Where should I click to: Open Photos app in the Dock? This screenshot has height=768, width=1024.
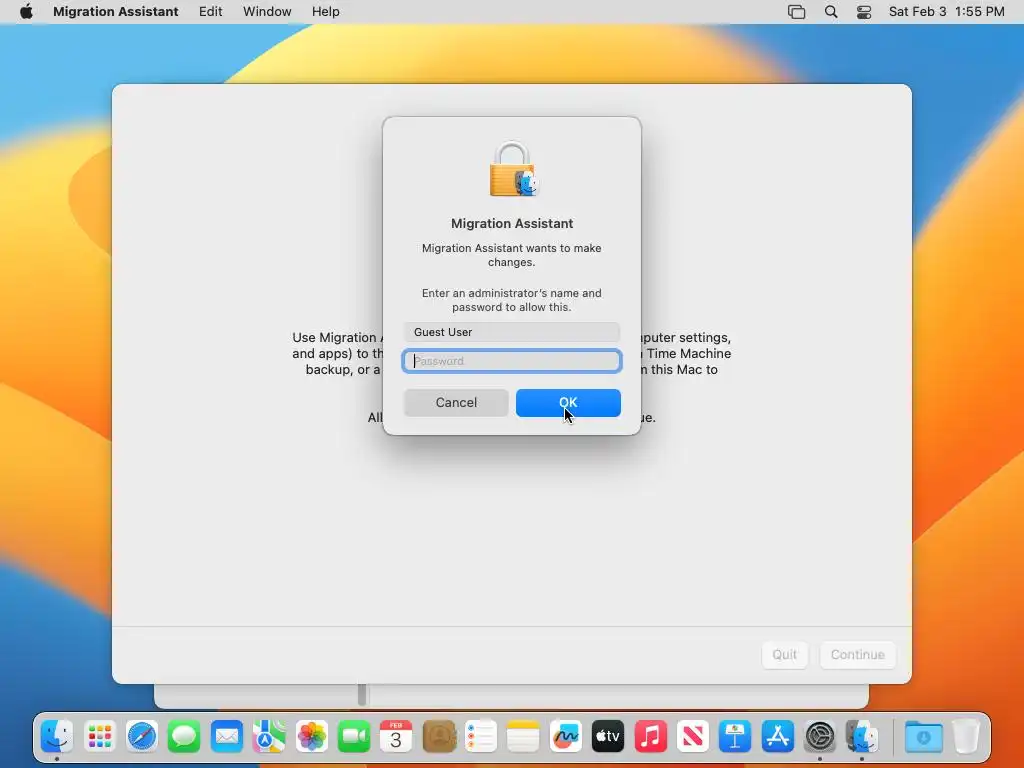312,737
